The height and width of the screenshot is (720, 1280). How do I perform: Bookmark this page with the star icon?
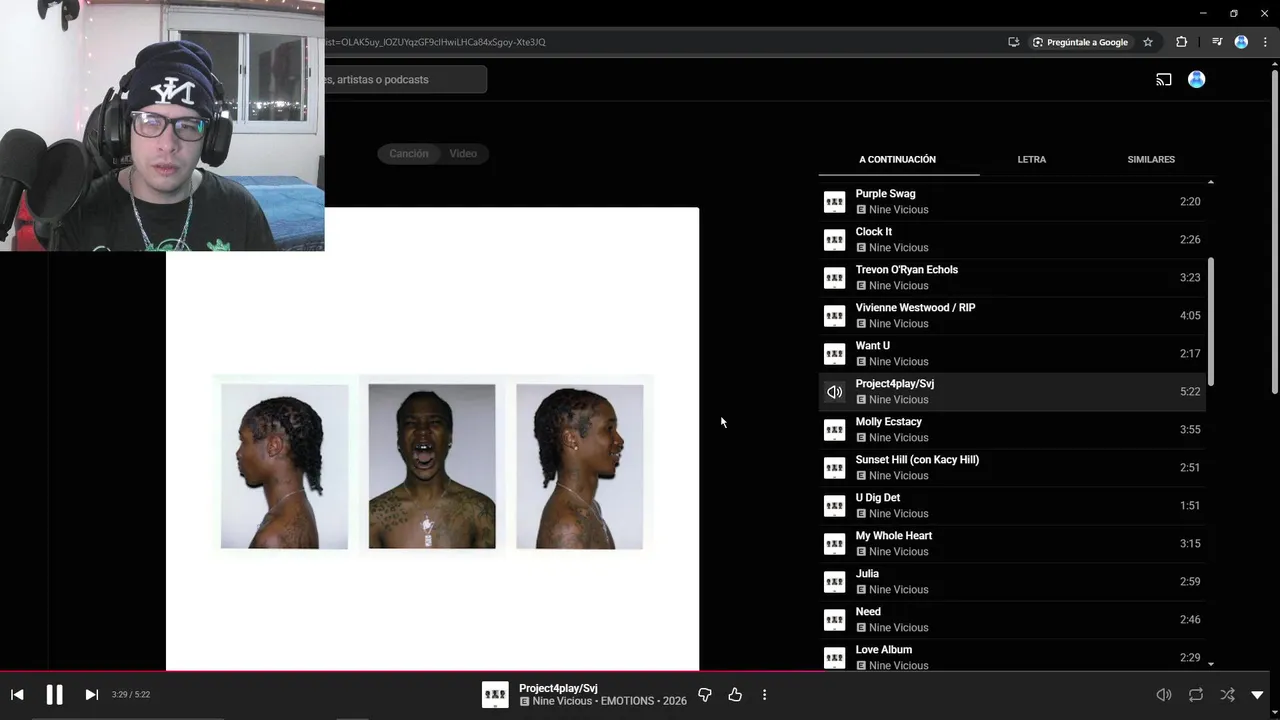coord(1148,42)
